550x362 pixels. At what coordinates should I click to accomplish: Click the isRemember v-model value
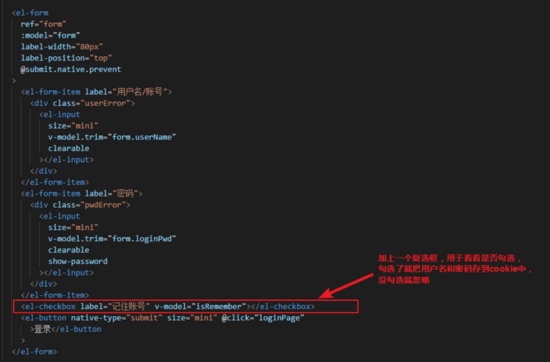point(219,307)
